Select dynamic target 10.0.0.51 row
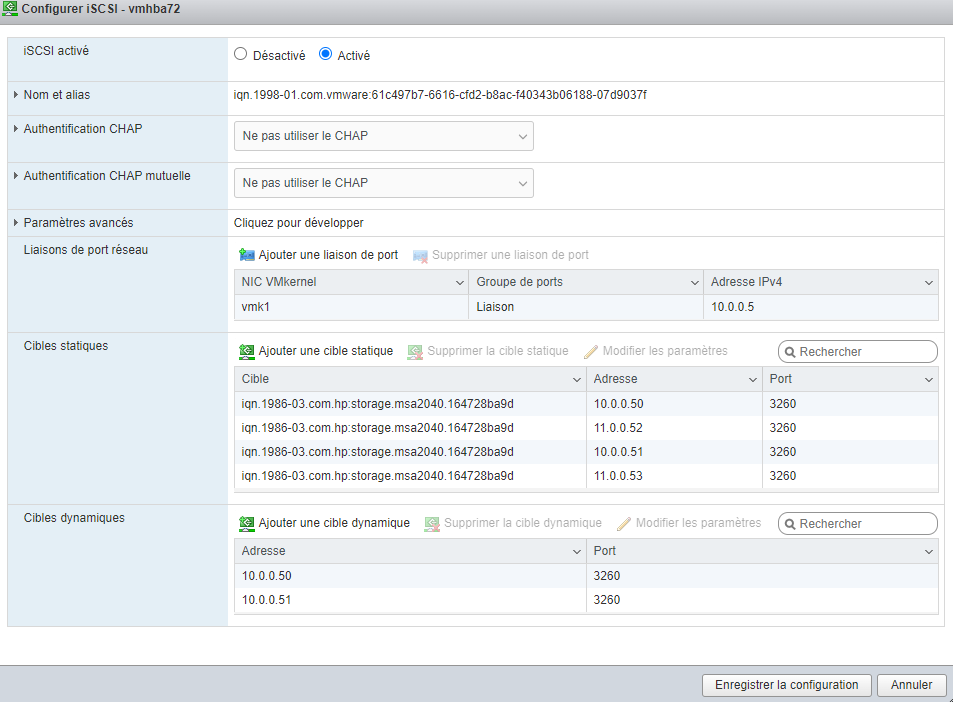 [x=587, y=600]
